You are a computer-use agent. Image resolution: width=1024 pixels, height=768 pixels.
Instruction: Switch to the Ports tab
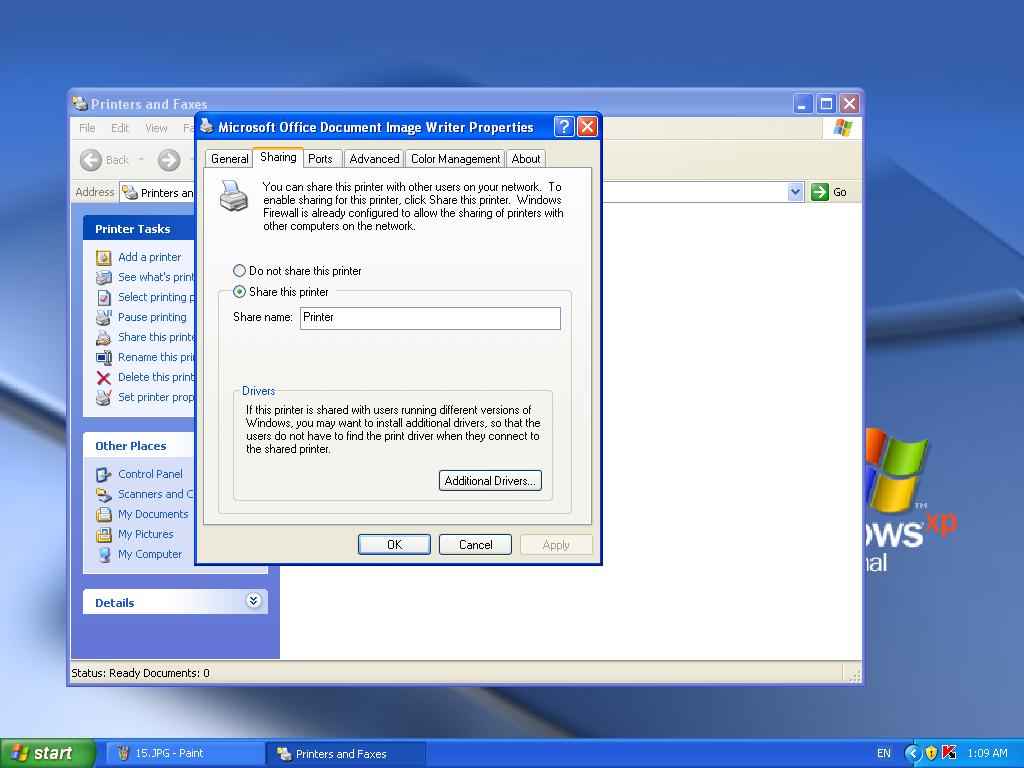pyautogui.click(x=320, y=159)
